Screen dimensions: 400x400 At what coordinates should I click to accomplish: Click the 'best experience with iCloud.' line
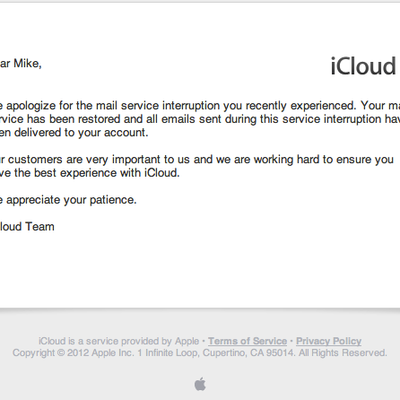click(x=90, y=173)
